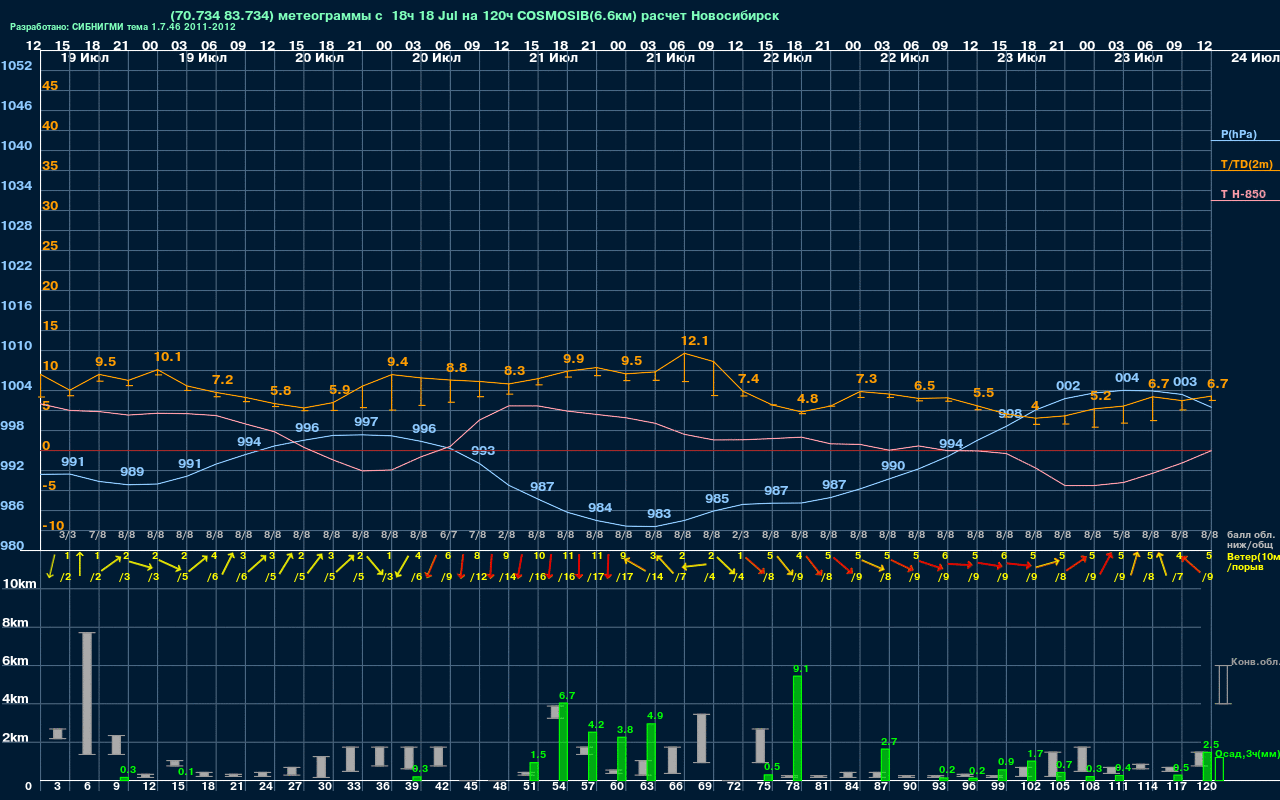Click the orange -10 temperature axis label
This screenshot has height=800, width=1280.
coord(53,526)
